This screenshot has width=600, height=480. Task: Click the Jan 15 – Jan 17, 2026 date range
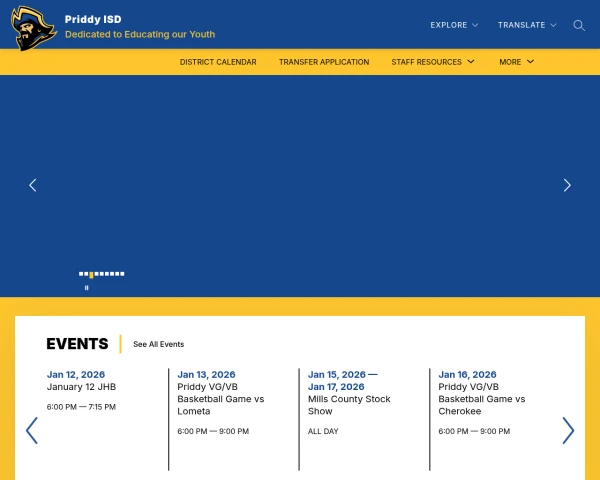[x=343, y=380]
